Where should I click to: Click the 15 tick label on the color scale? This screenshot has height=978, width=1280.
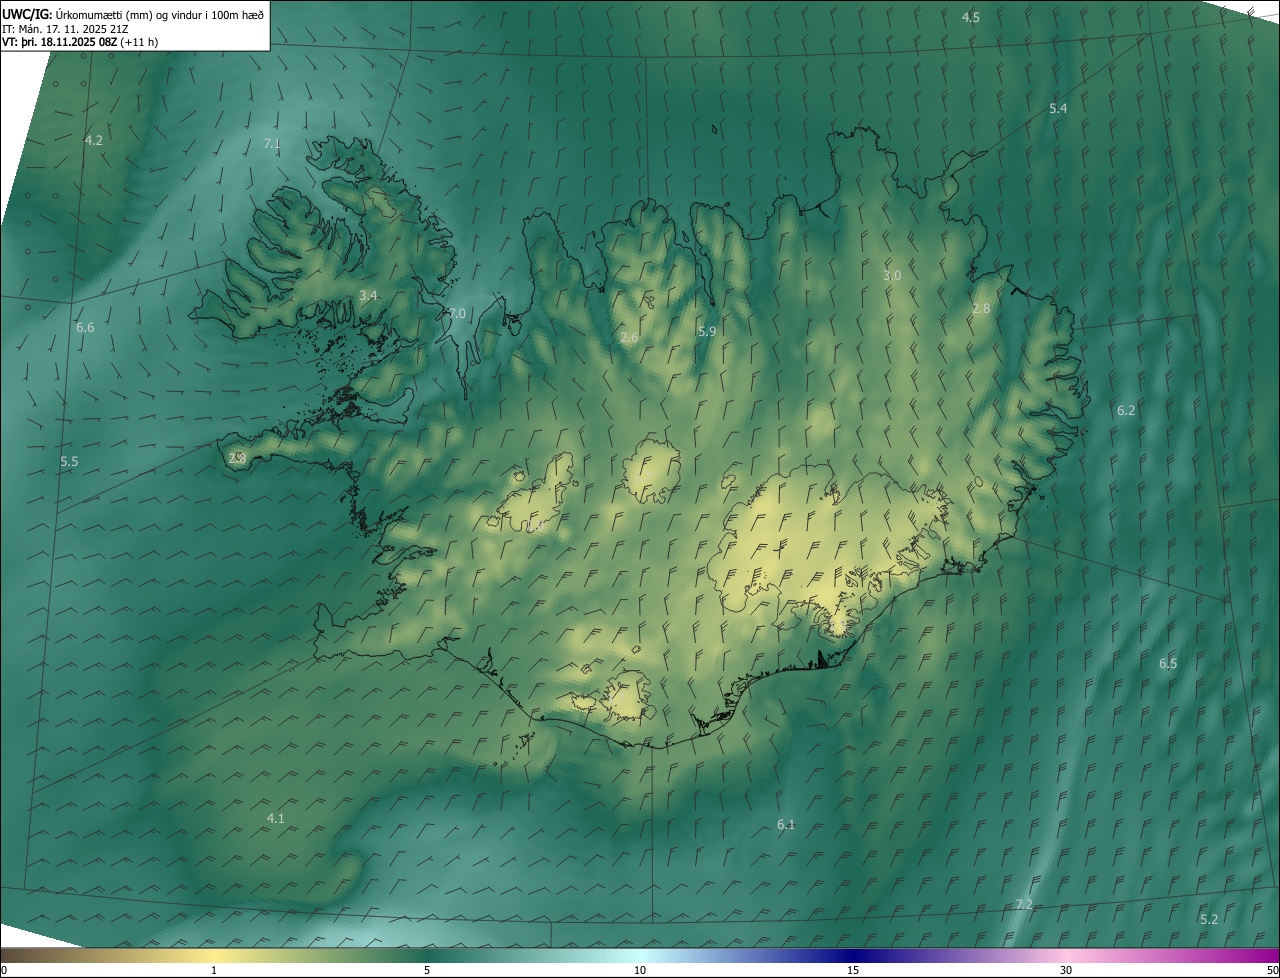pos(853,971)
